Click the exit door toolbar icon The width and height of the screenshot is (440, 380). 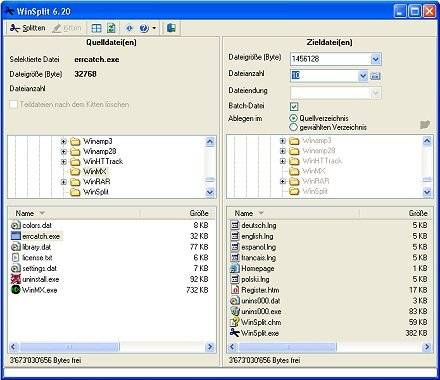pos(171,28)
